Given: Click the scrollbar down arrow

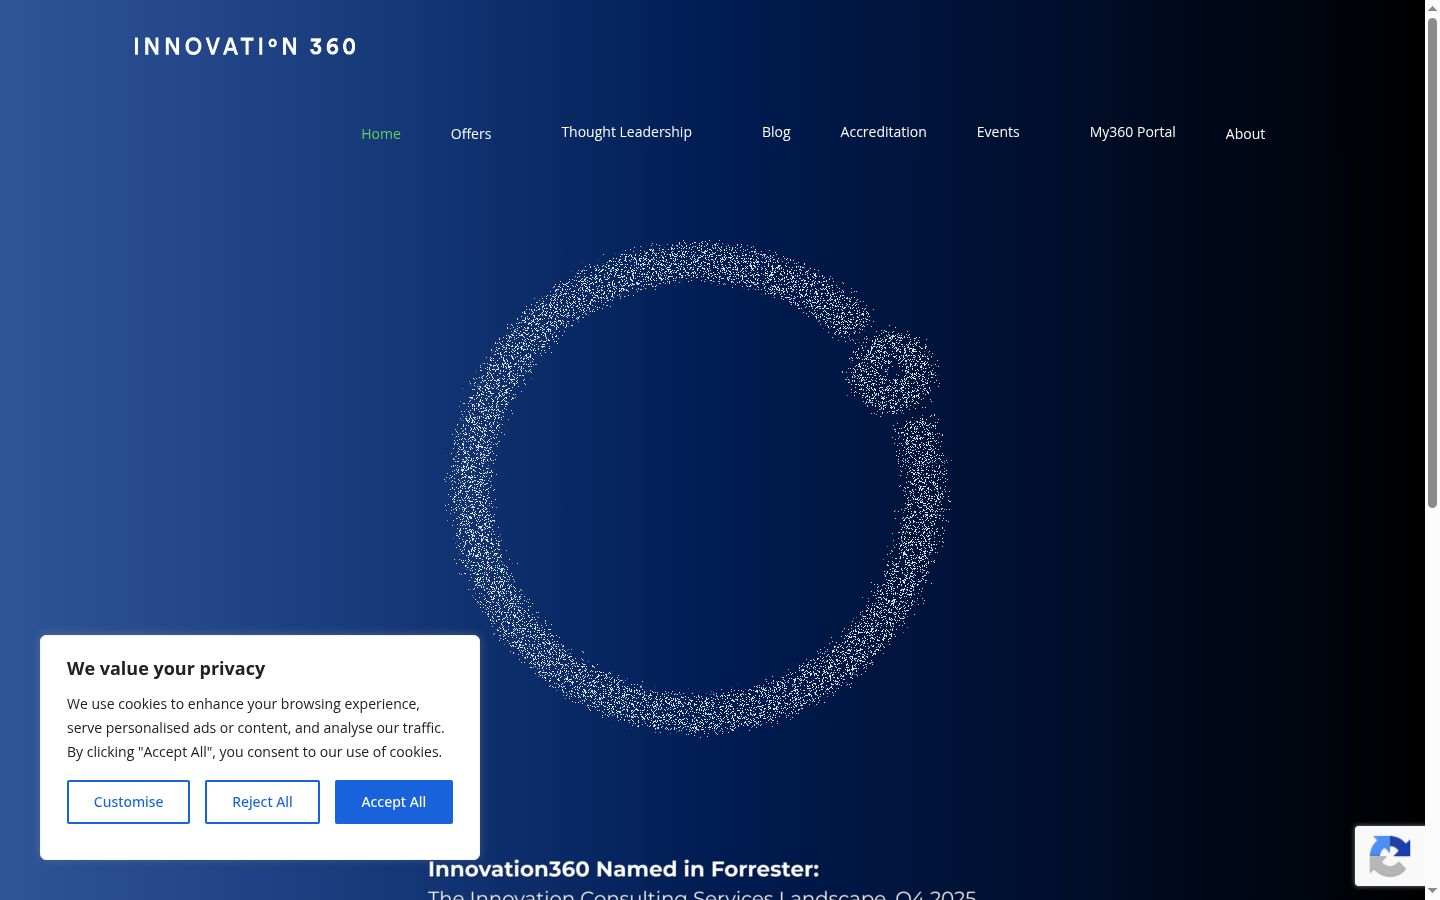Looking at the screenshot, I should (1432, 891).
